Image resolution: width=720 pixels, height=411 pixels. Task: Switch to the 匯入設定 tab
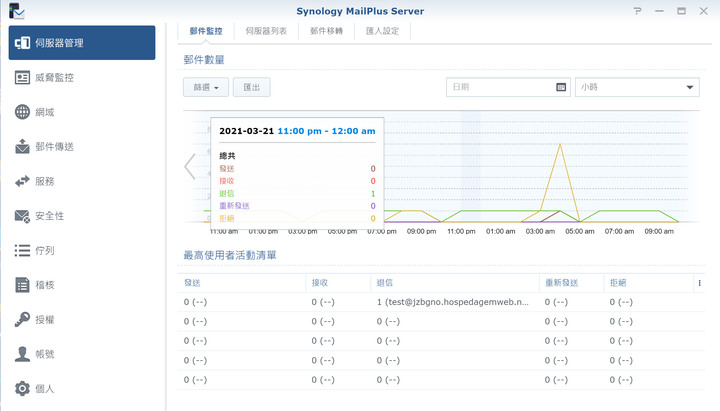(382, 31)
